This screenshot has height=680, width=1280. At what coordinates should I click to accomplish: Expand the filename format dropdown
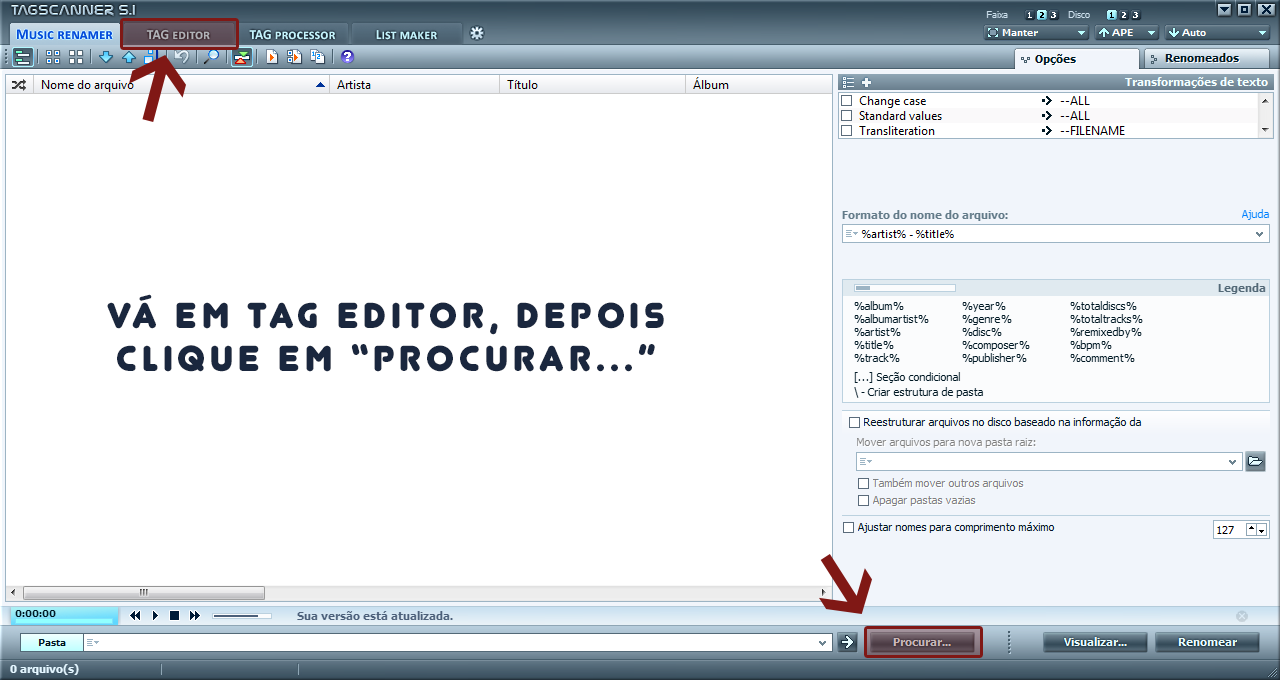pos(1259,234)
